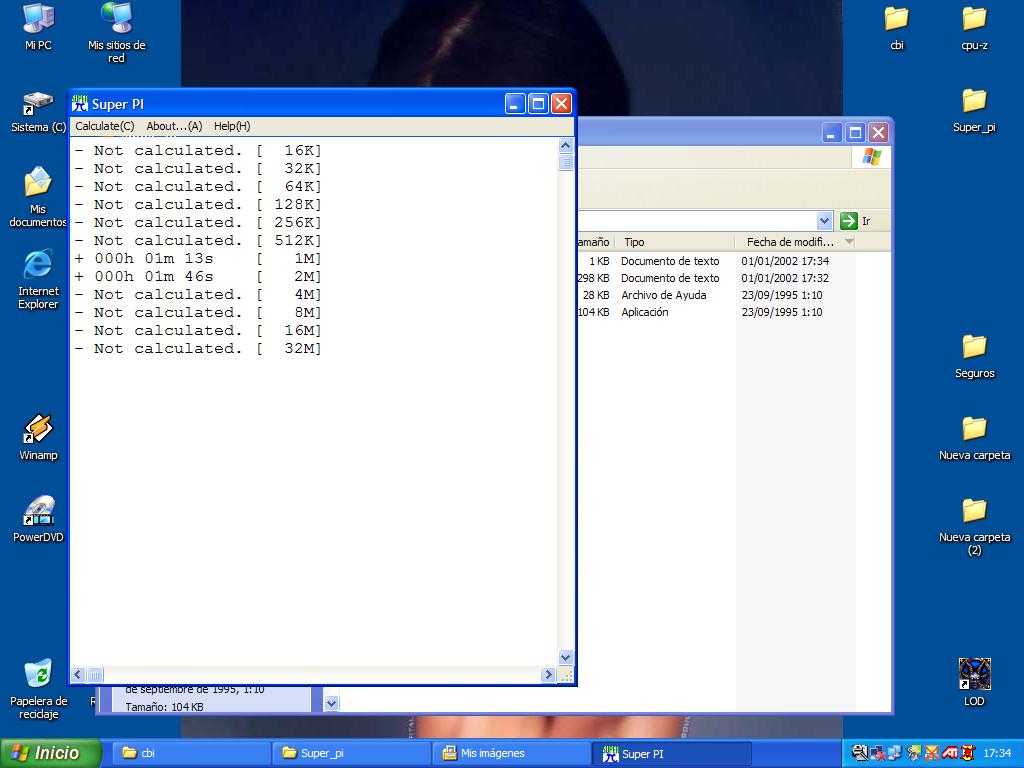Click the green Ir go button
Image resolution: width=1024 pixels, height=768 pixels.
coord(849,221)
